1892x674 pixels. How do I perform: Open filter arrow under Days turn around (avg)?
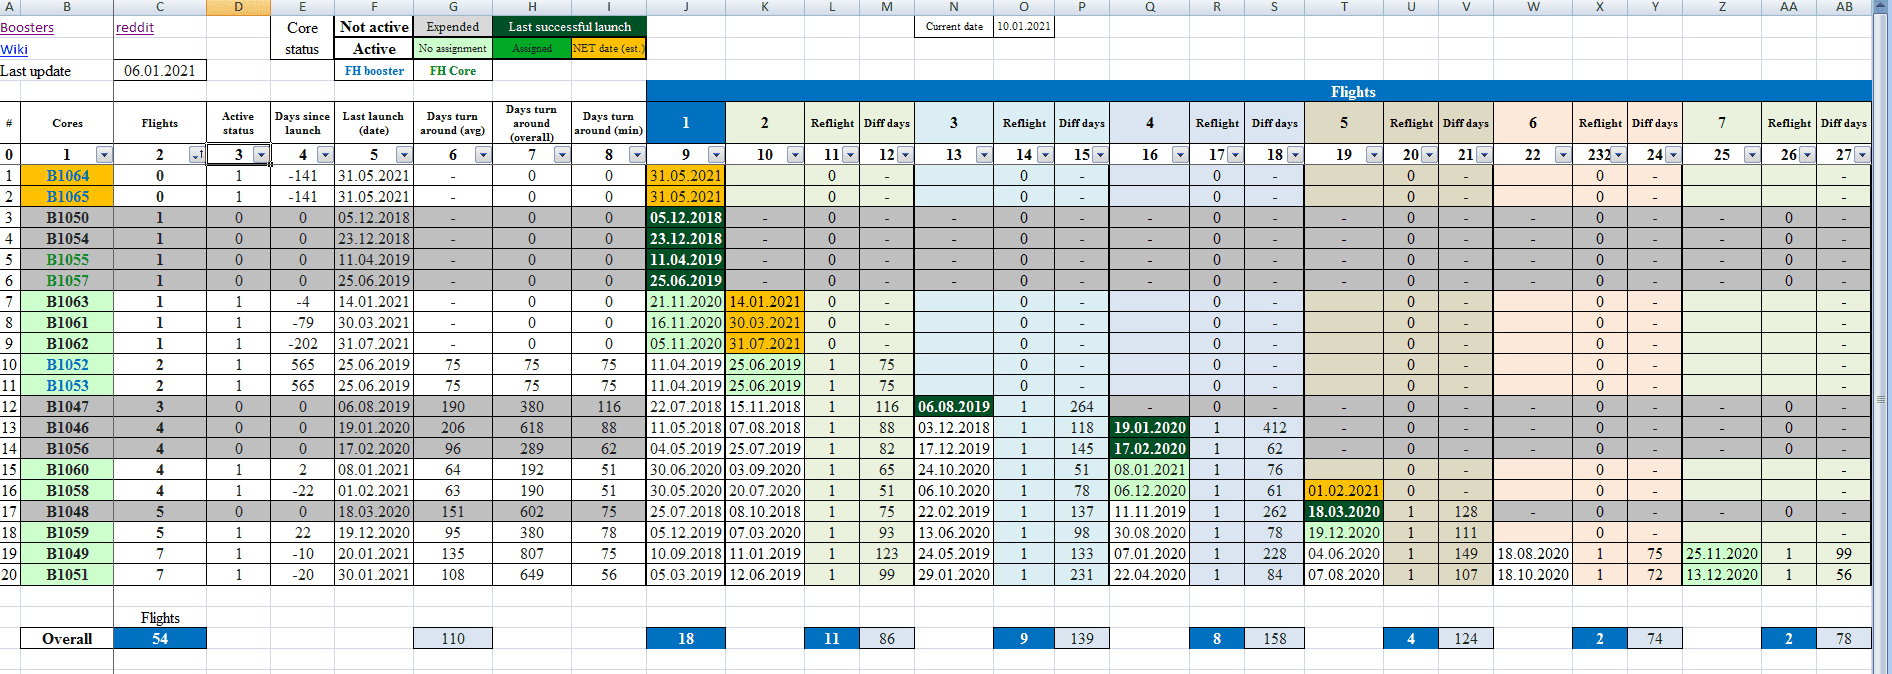[x=483, y=155]
